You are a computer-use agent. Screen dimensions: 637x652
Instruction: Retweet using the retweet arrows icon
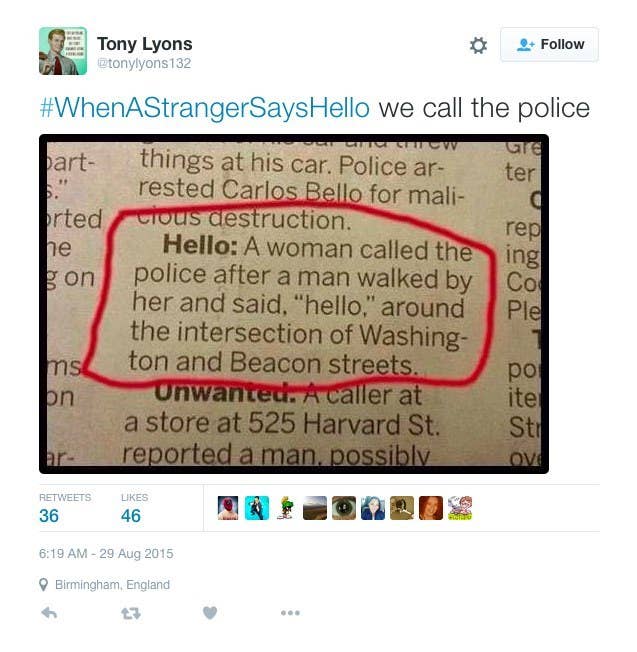point(131,613)
